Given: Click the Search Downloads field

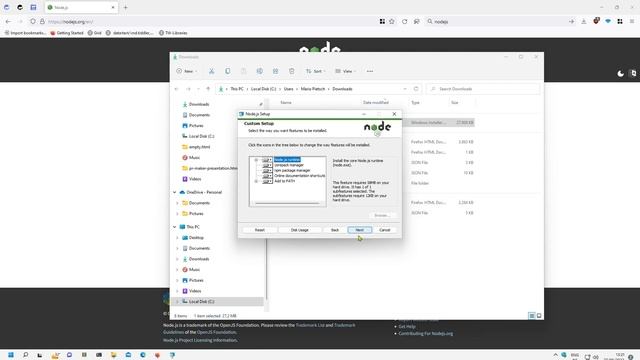Looking at the screenshot, I should coord(483,89).
